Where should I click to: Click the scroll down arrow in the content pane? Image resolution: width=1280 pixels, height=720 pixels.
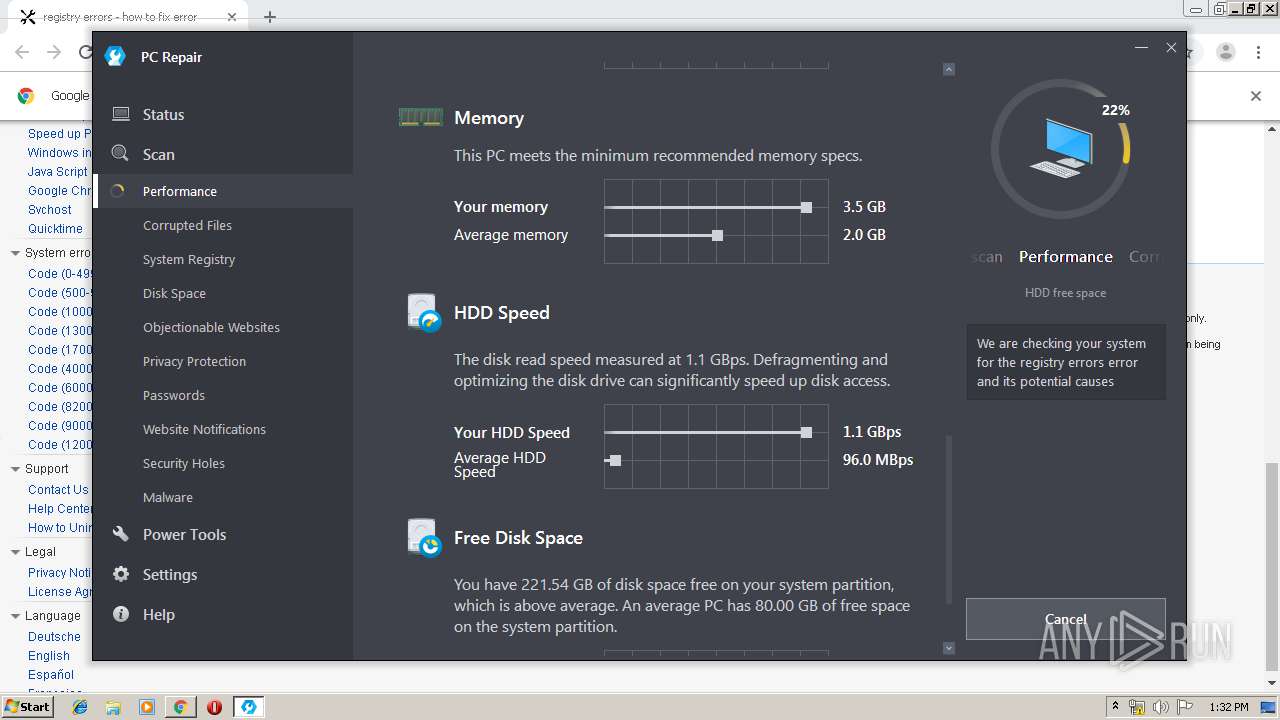(x=949, y=648)
